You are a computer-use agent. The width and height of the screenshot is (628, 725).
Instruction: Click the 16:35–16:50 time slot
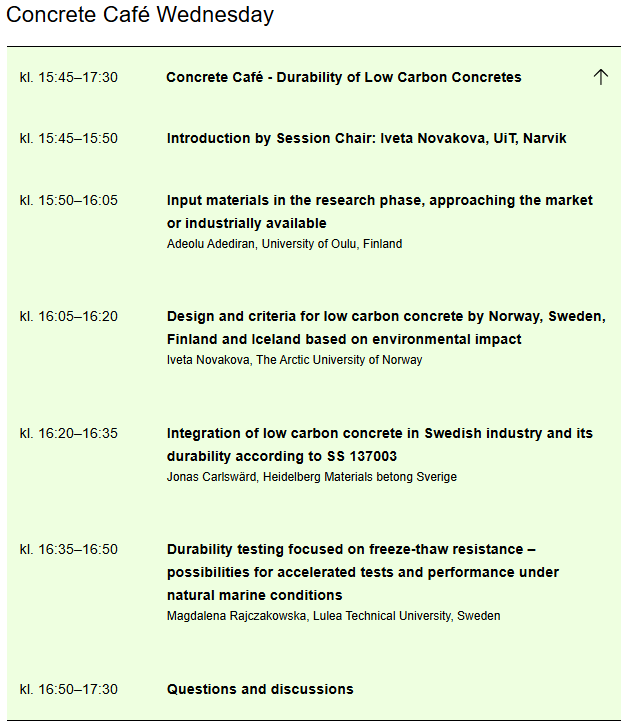point(69,549)
